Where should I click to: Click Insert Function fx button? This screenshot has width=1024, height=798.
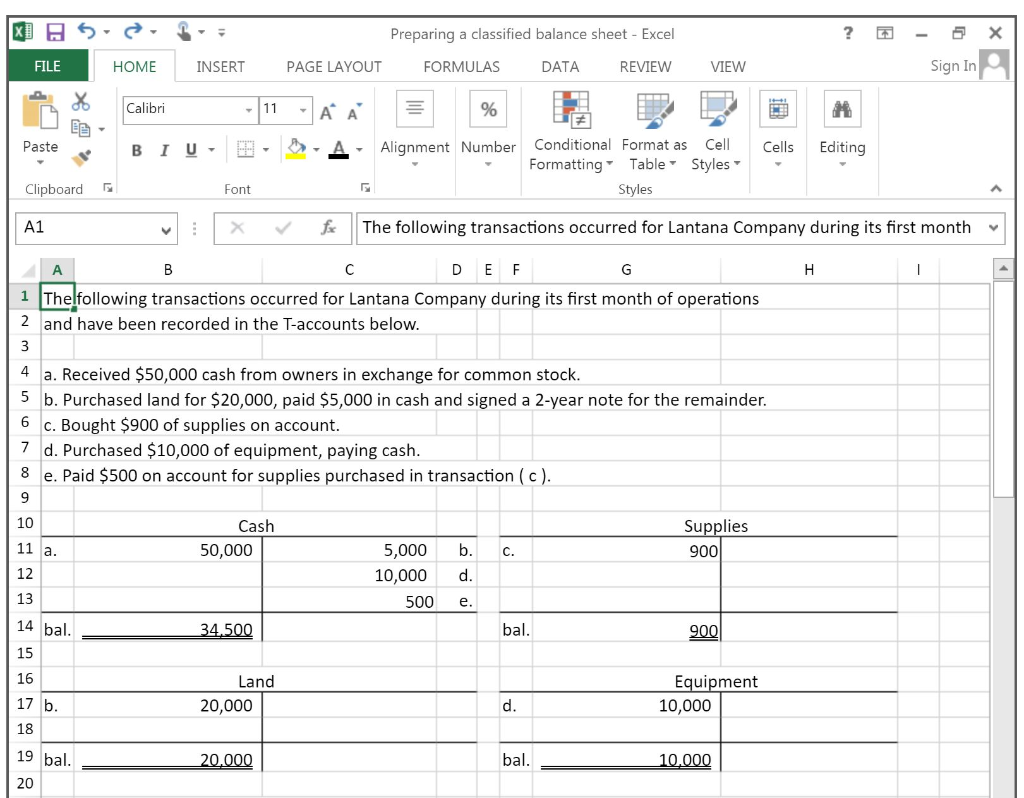pos(328,227)
